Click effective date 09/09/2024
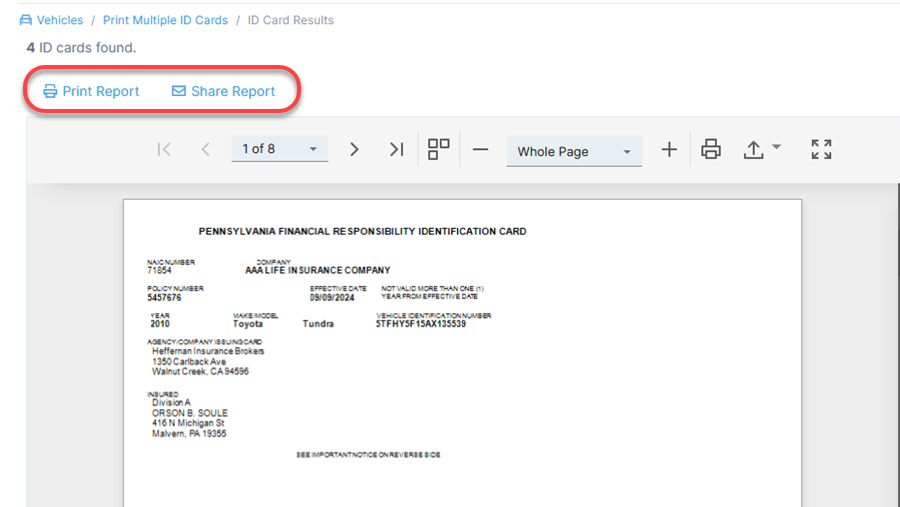Viewport: 900px width, 507px height. [332, 297]
